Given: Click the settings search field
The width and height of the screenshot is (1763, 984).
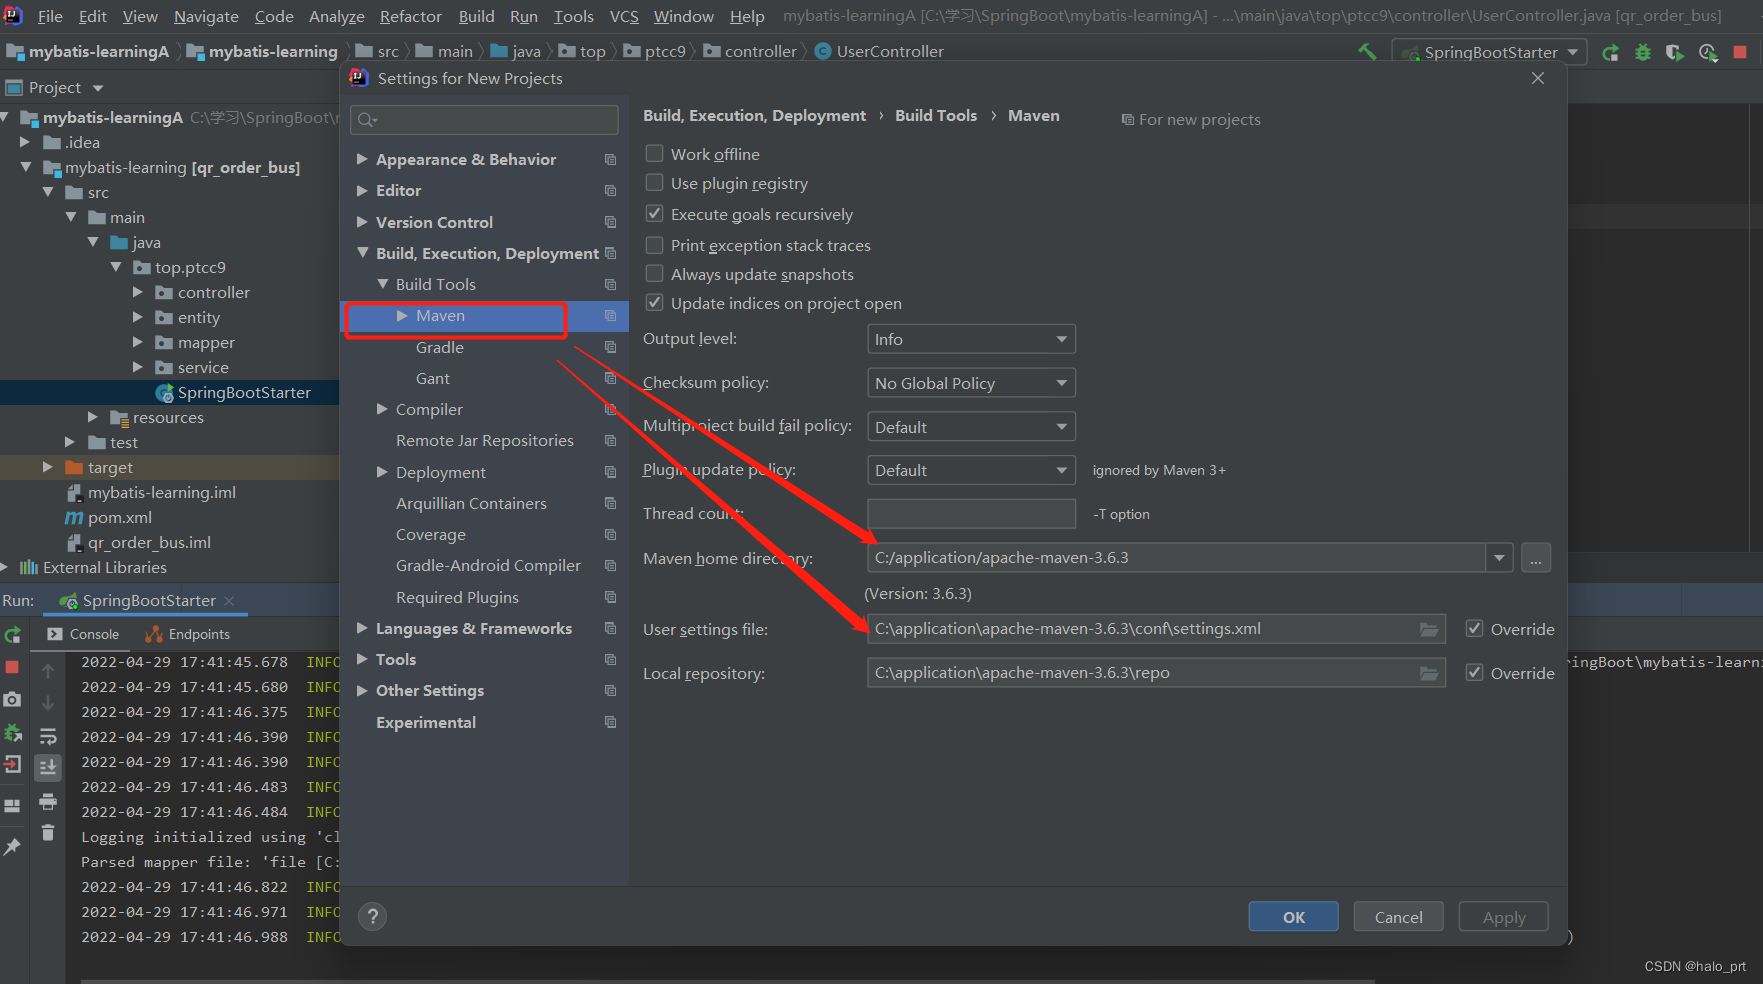Looking at the screenshot, I should click(484, 120).
